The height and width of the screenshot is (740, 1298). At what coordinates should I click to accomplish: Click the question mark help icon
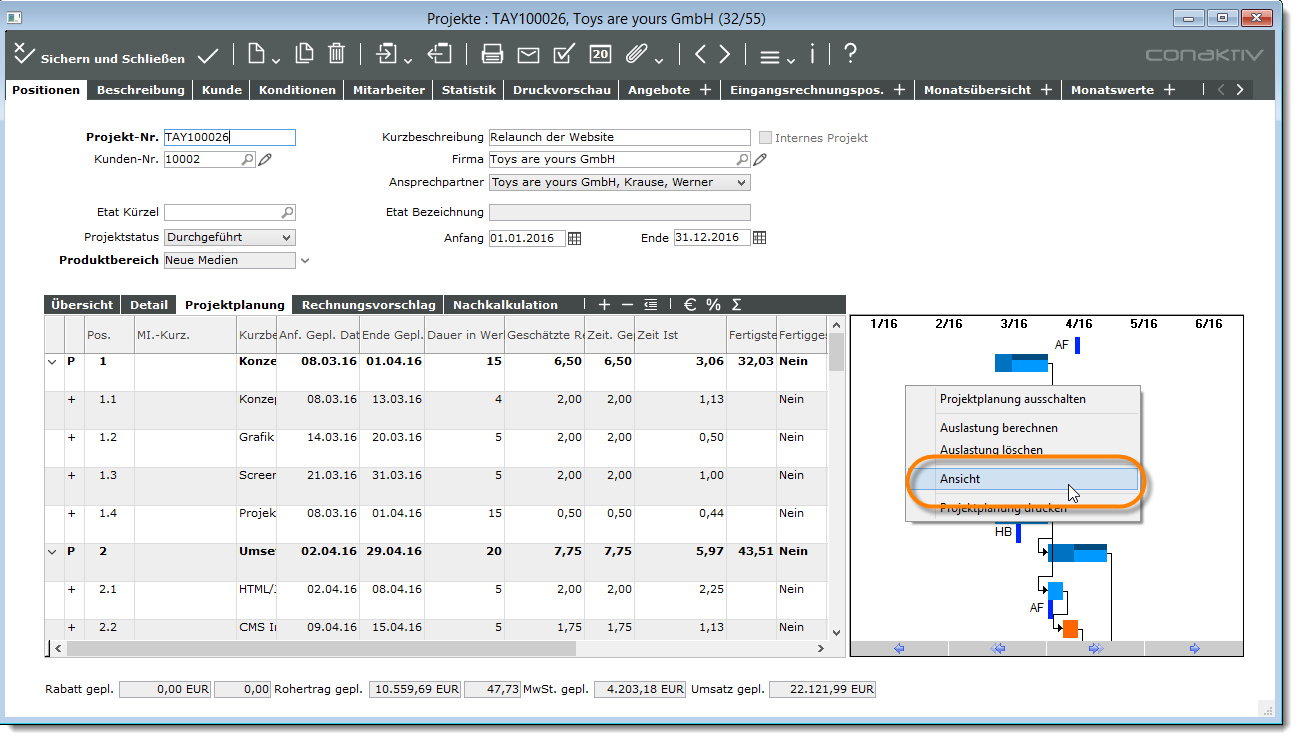click(849, 54)
